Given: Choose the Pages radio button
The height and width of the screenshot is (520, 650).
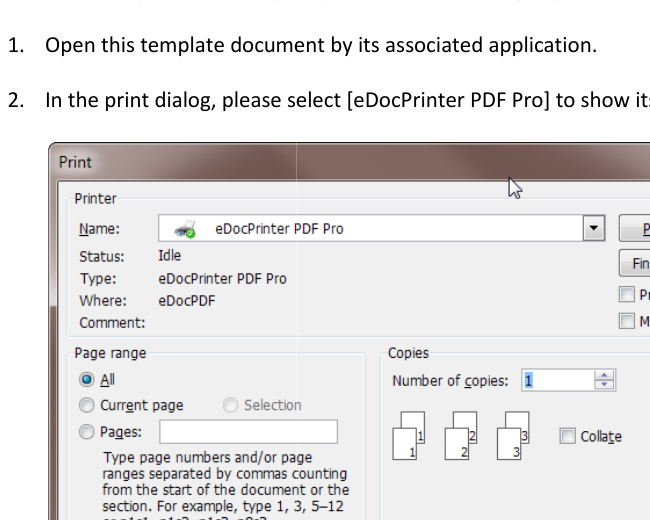Looking at the screenshot, I should 87,432.
